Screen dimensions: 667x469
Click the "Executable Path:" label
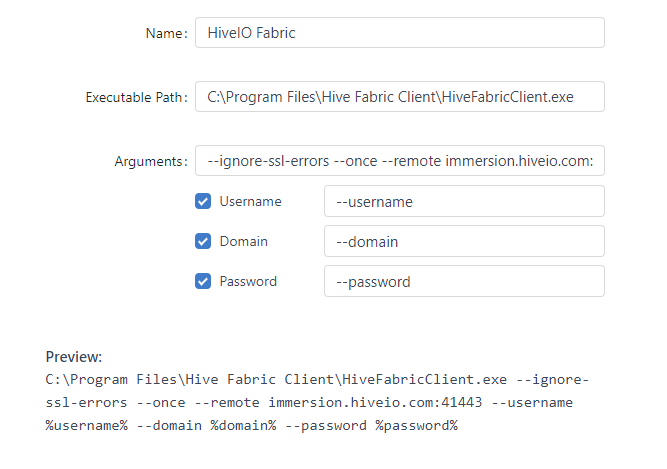tap(136, 98)
